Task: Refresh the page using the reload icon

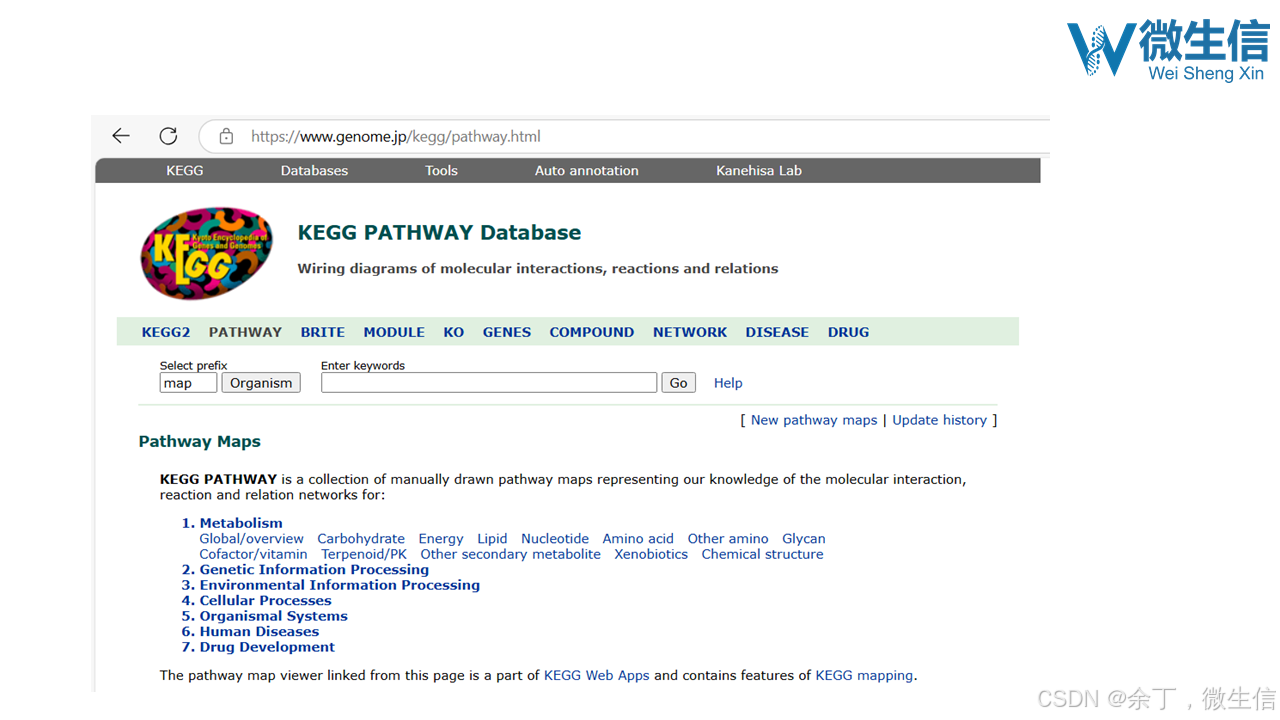Action: tap(168, 135)
